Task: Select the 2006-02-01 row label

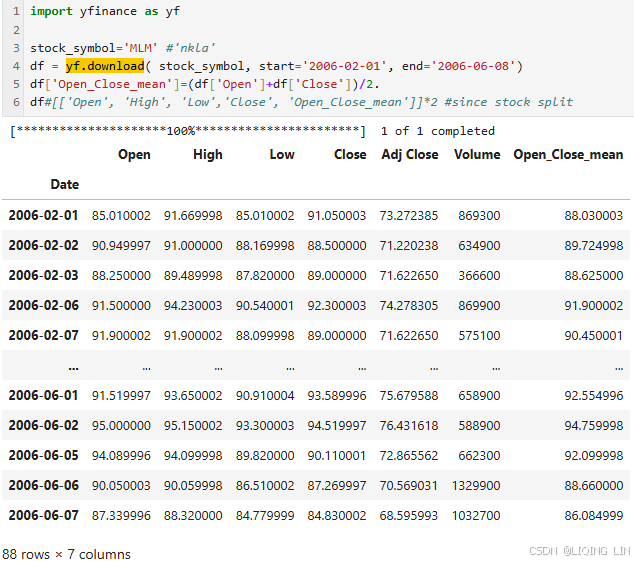Action: coord(43,215)
